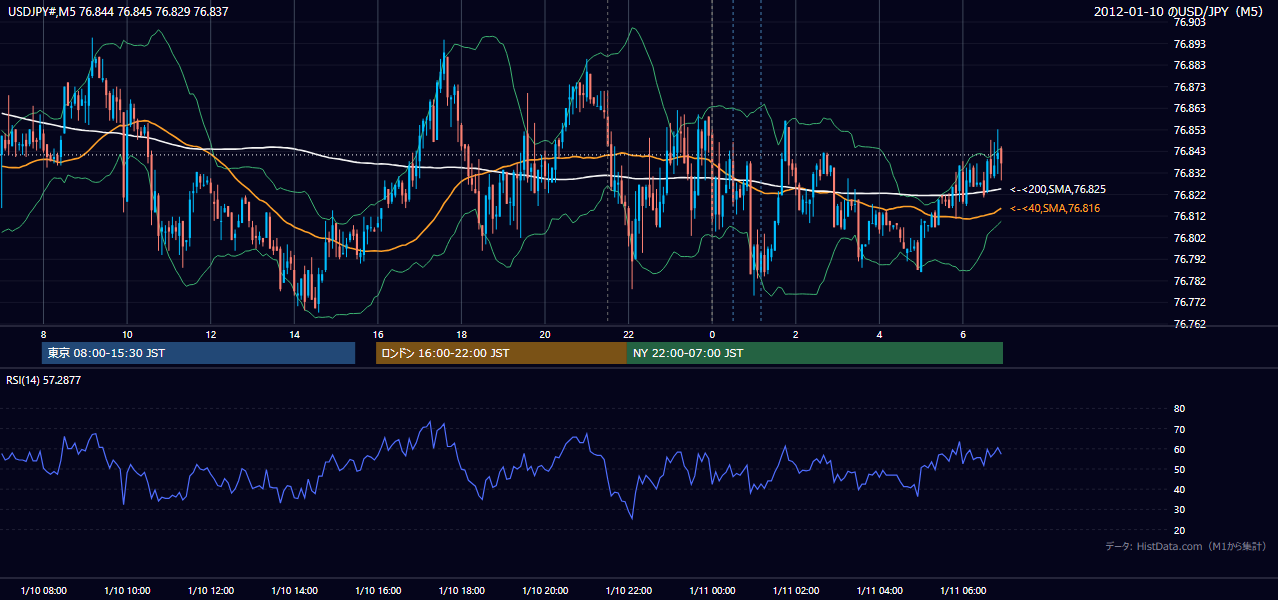Viewport: 1278px width, 600px height.
Task: Click the 1/11 02:00 bottom time label
Action: click(796, 590)
